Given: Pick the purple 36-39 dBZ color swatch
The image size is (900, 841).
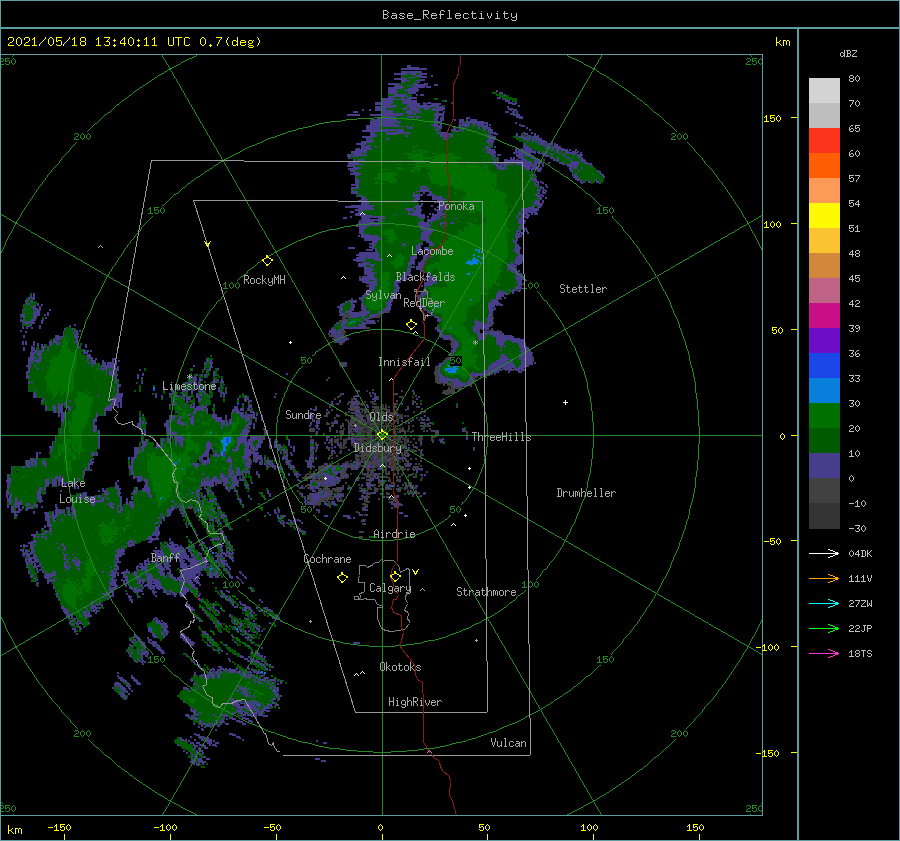Looking at the screenshot, I should [x=824, y=340].
